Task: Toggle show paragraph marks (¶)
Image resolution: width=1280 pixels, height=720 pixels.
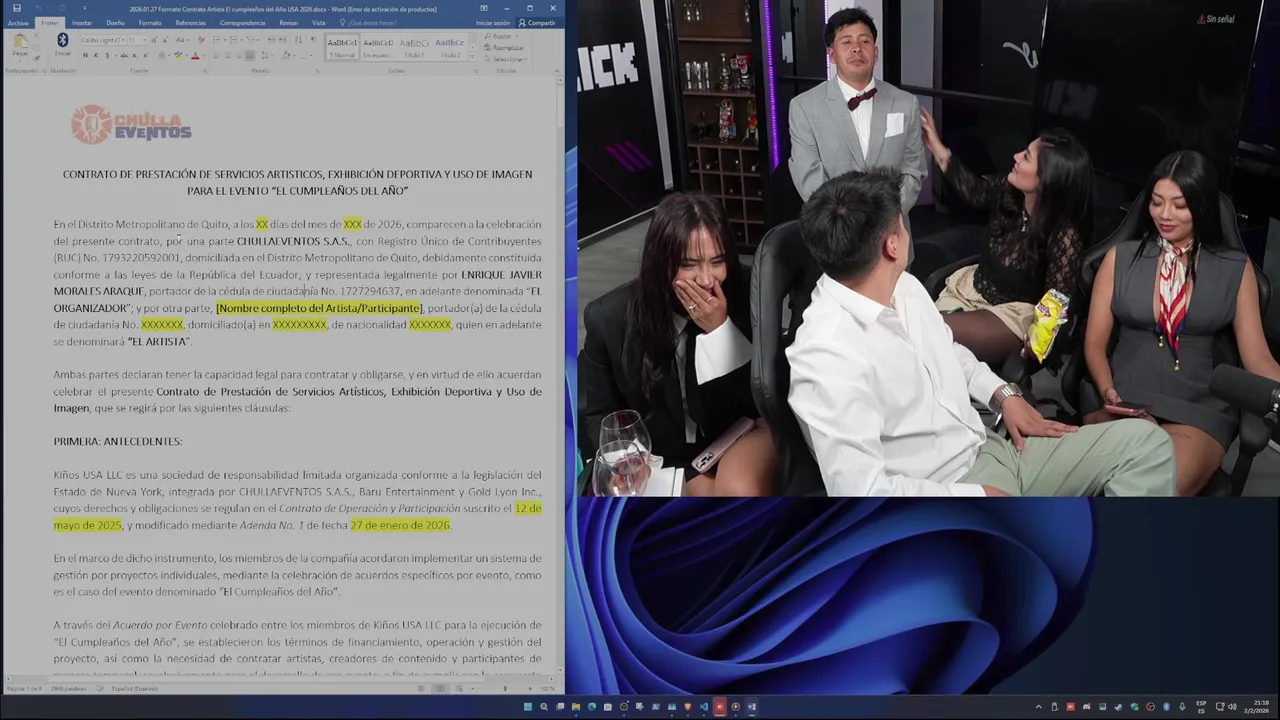Action: pyautogui.click(x=313, y=39)
